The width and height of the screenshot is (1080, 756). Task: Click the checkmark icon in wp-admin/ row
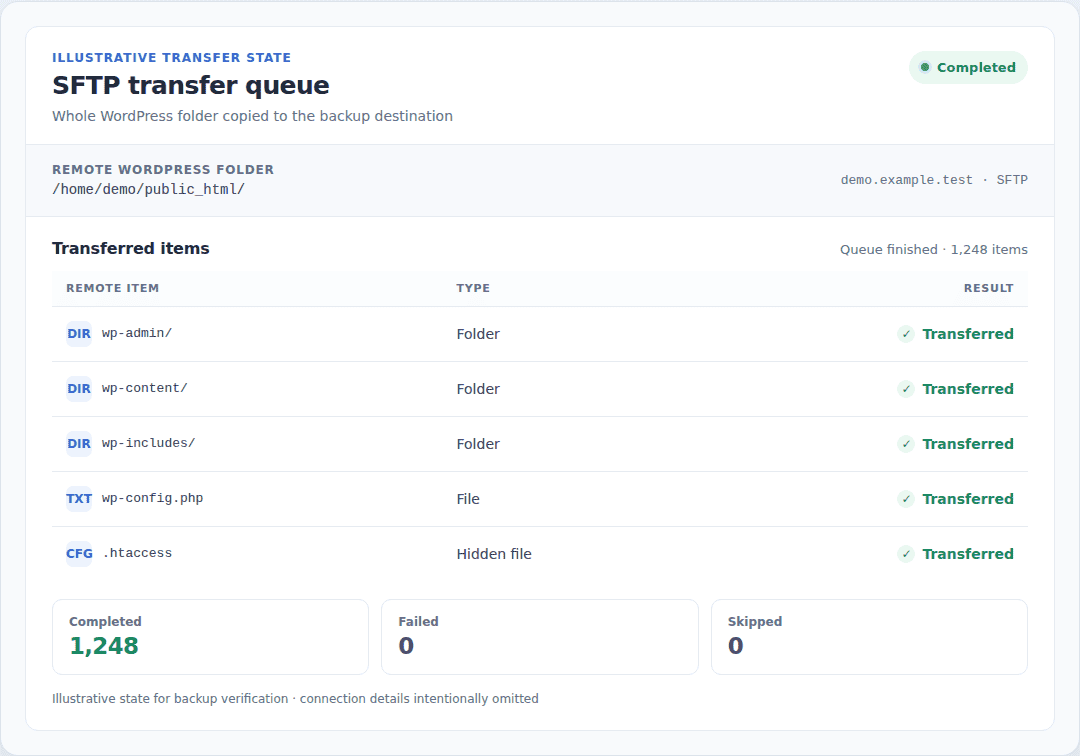[x=906, y=334]
